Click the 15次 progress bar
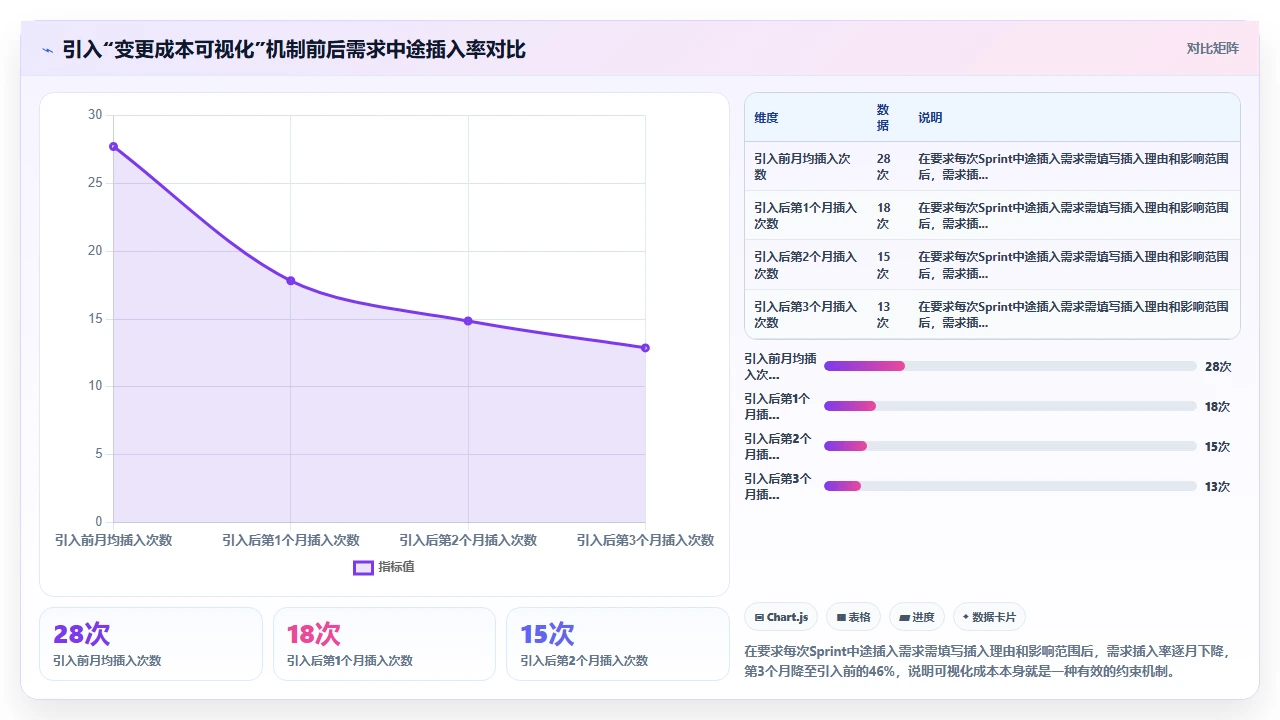The height and width of the screenshot is (720, 1280). 1010,446
